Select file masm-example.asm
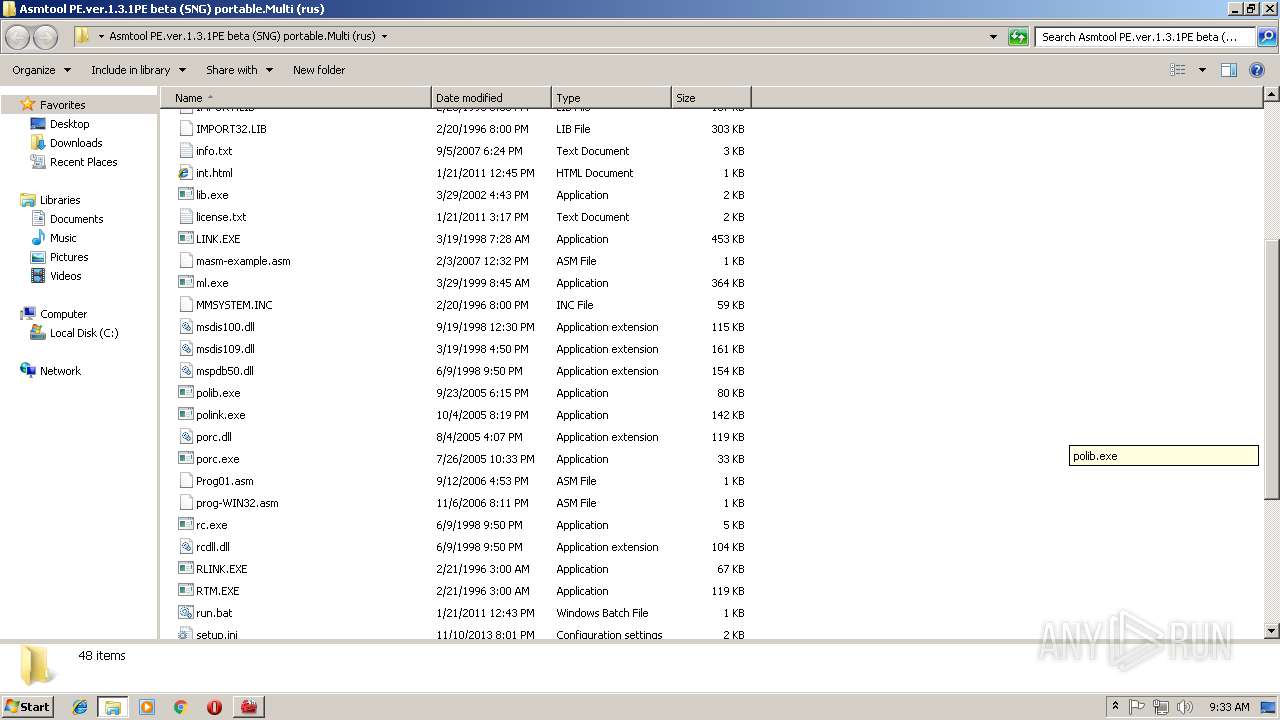The width and height of the screenshot is (1280, 720). tap(243, 261)
